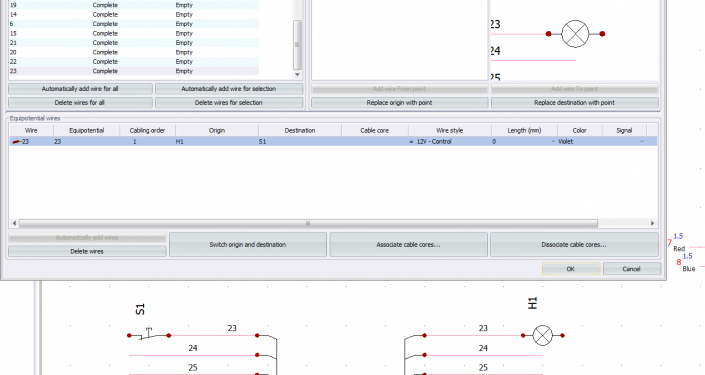This screenshot has height=375, width=705.
Task: Click the horizontal scrollbar thumb of wires table
Action: pos(308,223)
